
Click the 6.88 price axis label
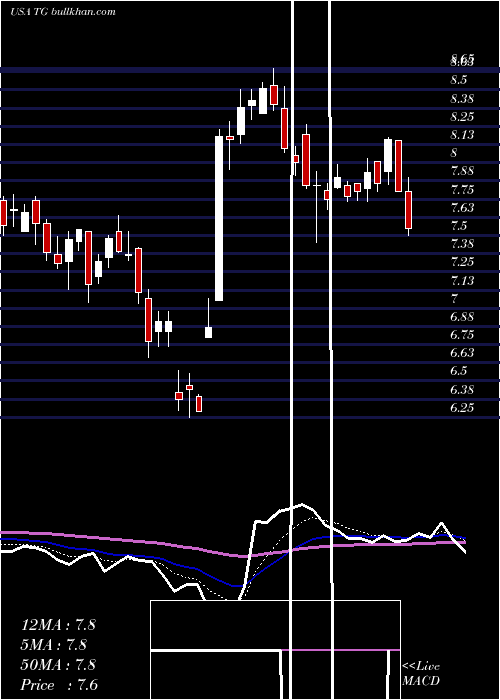(462, 317)
